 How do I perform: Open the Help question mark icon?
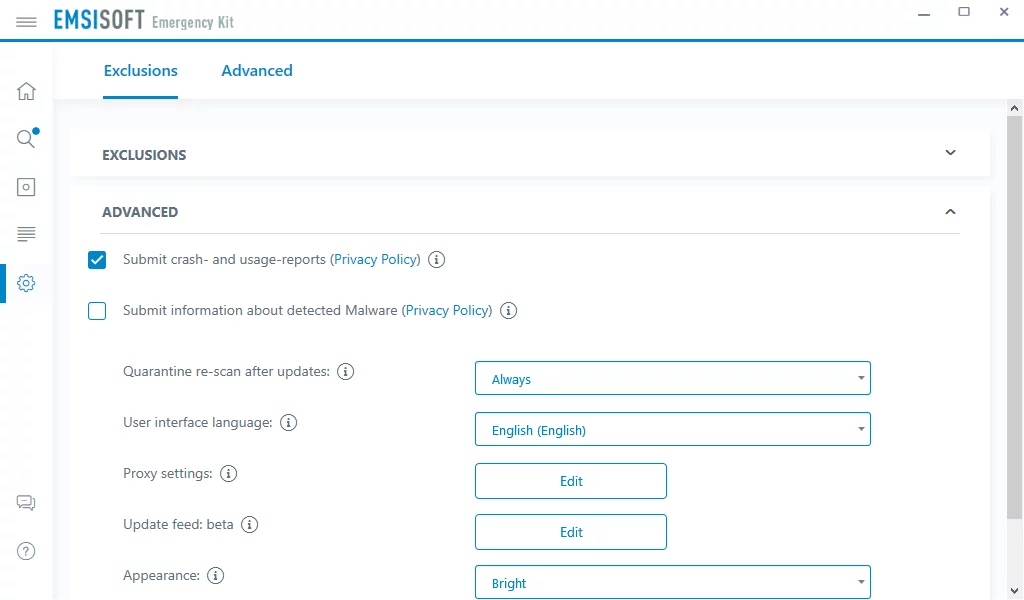(26, 551)
